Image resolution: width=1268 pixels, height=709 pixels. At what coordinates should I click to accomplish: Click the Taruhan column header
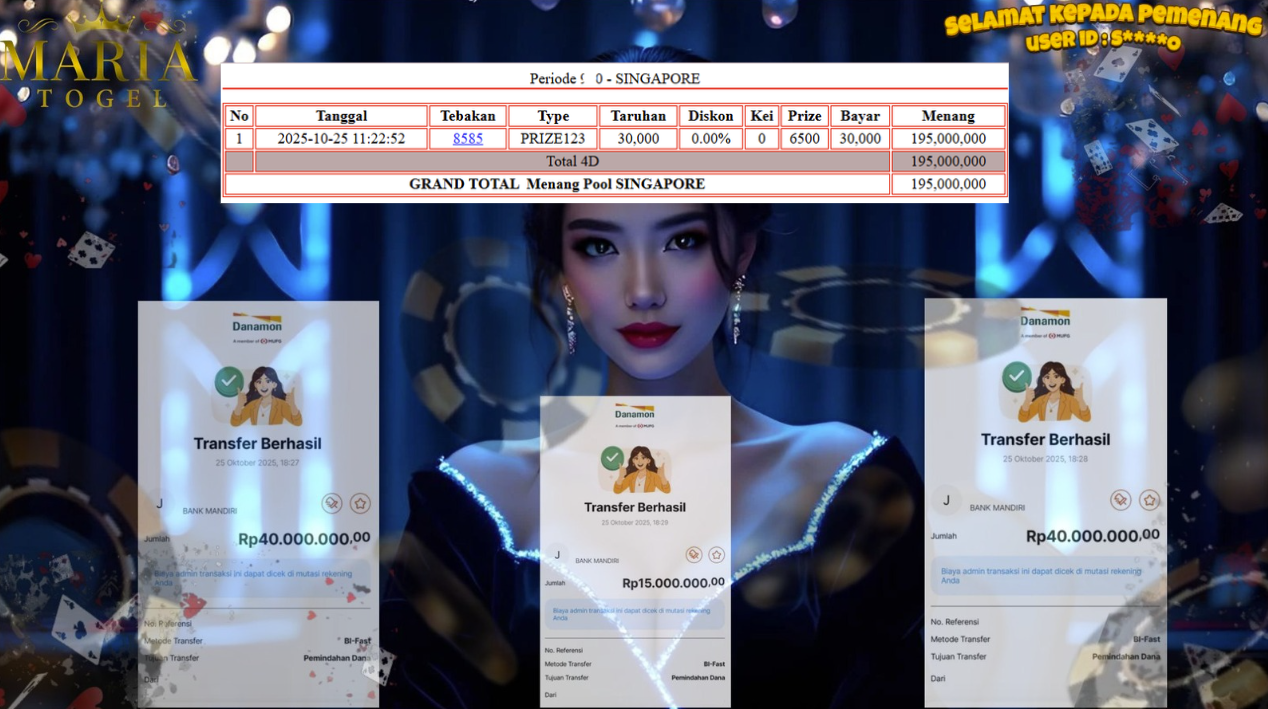pos(638,116)
